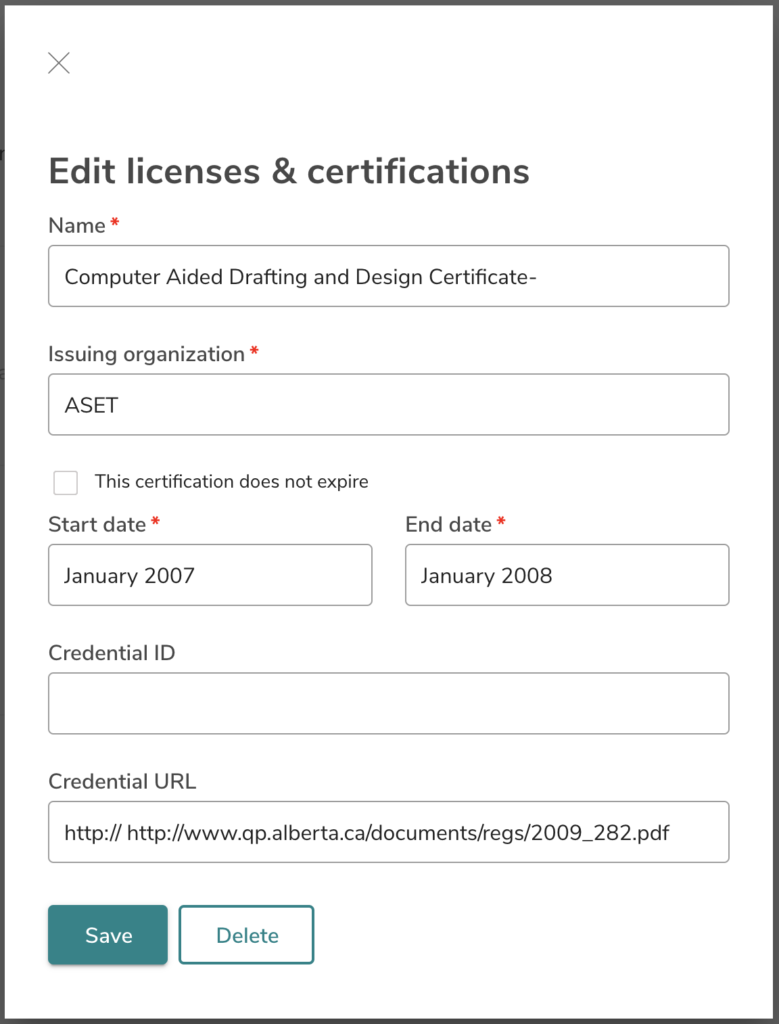The image size is (779, 1024).
Task: Close the edit dialog with the X icon
Action: [x=58, y=63]
